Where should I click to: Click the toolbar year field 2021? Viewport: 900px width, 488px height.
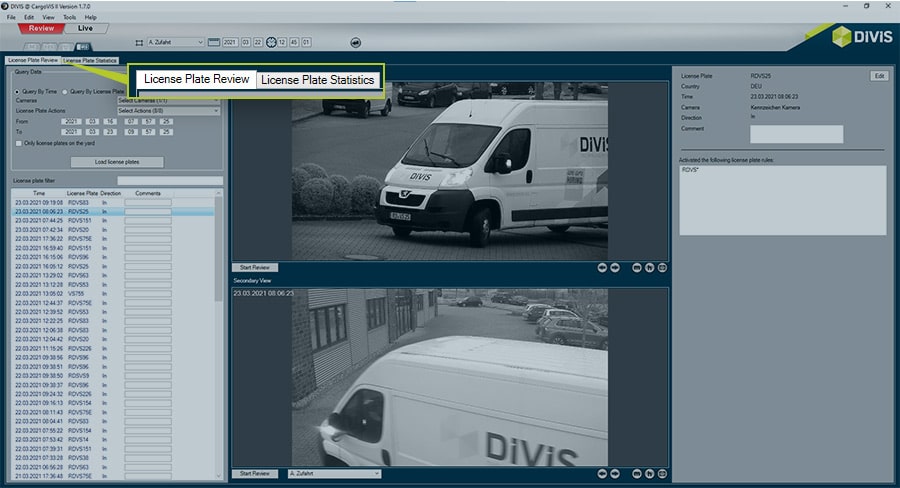(x=230, y=42)
